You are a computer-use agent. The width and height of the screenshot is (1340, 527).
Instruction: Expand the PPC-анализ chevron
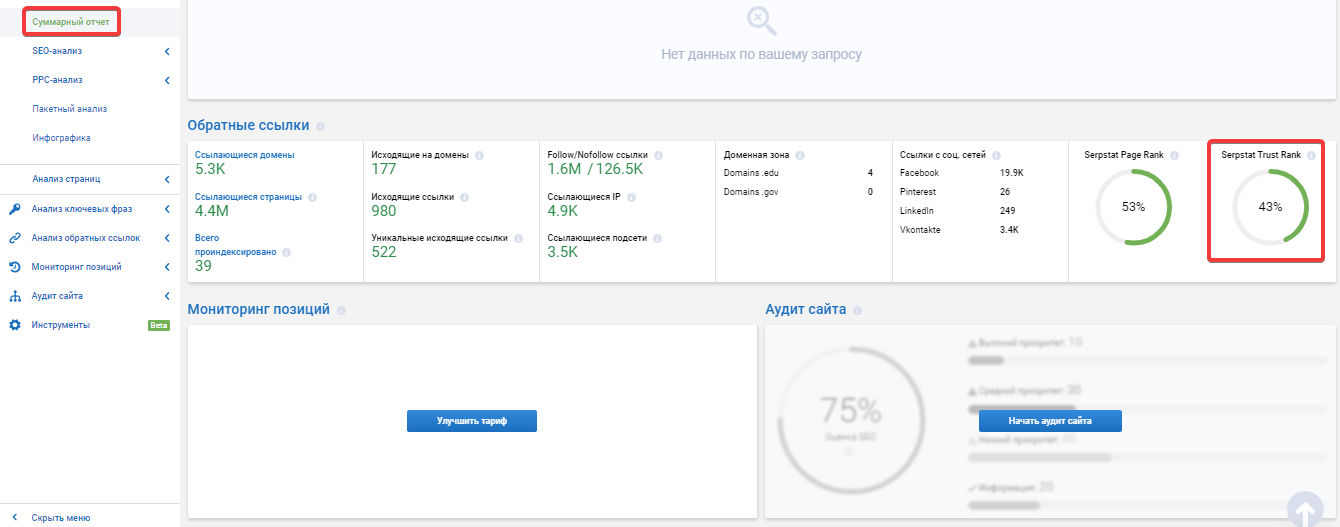click(167, 80)
